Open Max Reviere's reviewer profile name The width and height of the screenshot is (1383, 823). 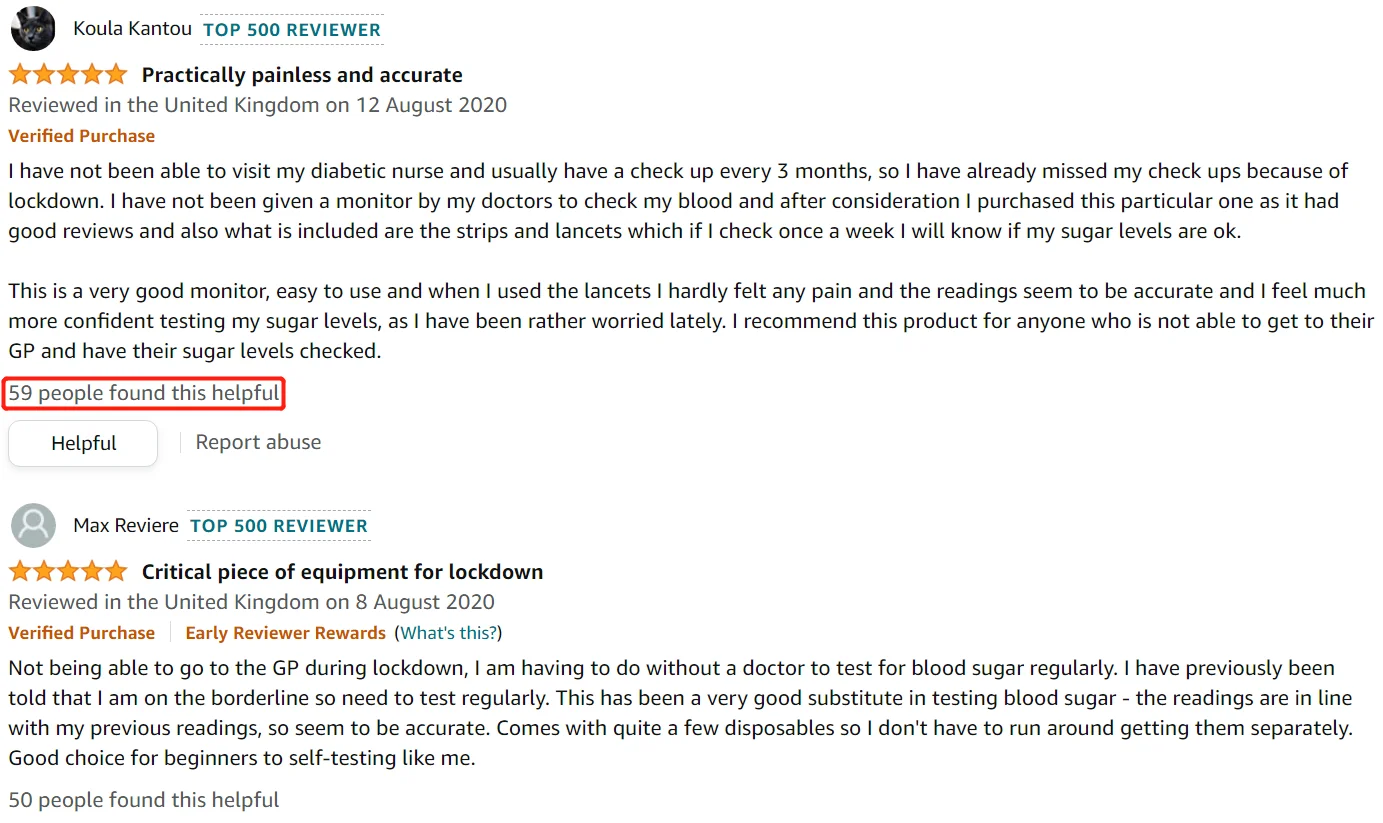[126, 525]
